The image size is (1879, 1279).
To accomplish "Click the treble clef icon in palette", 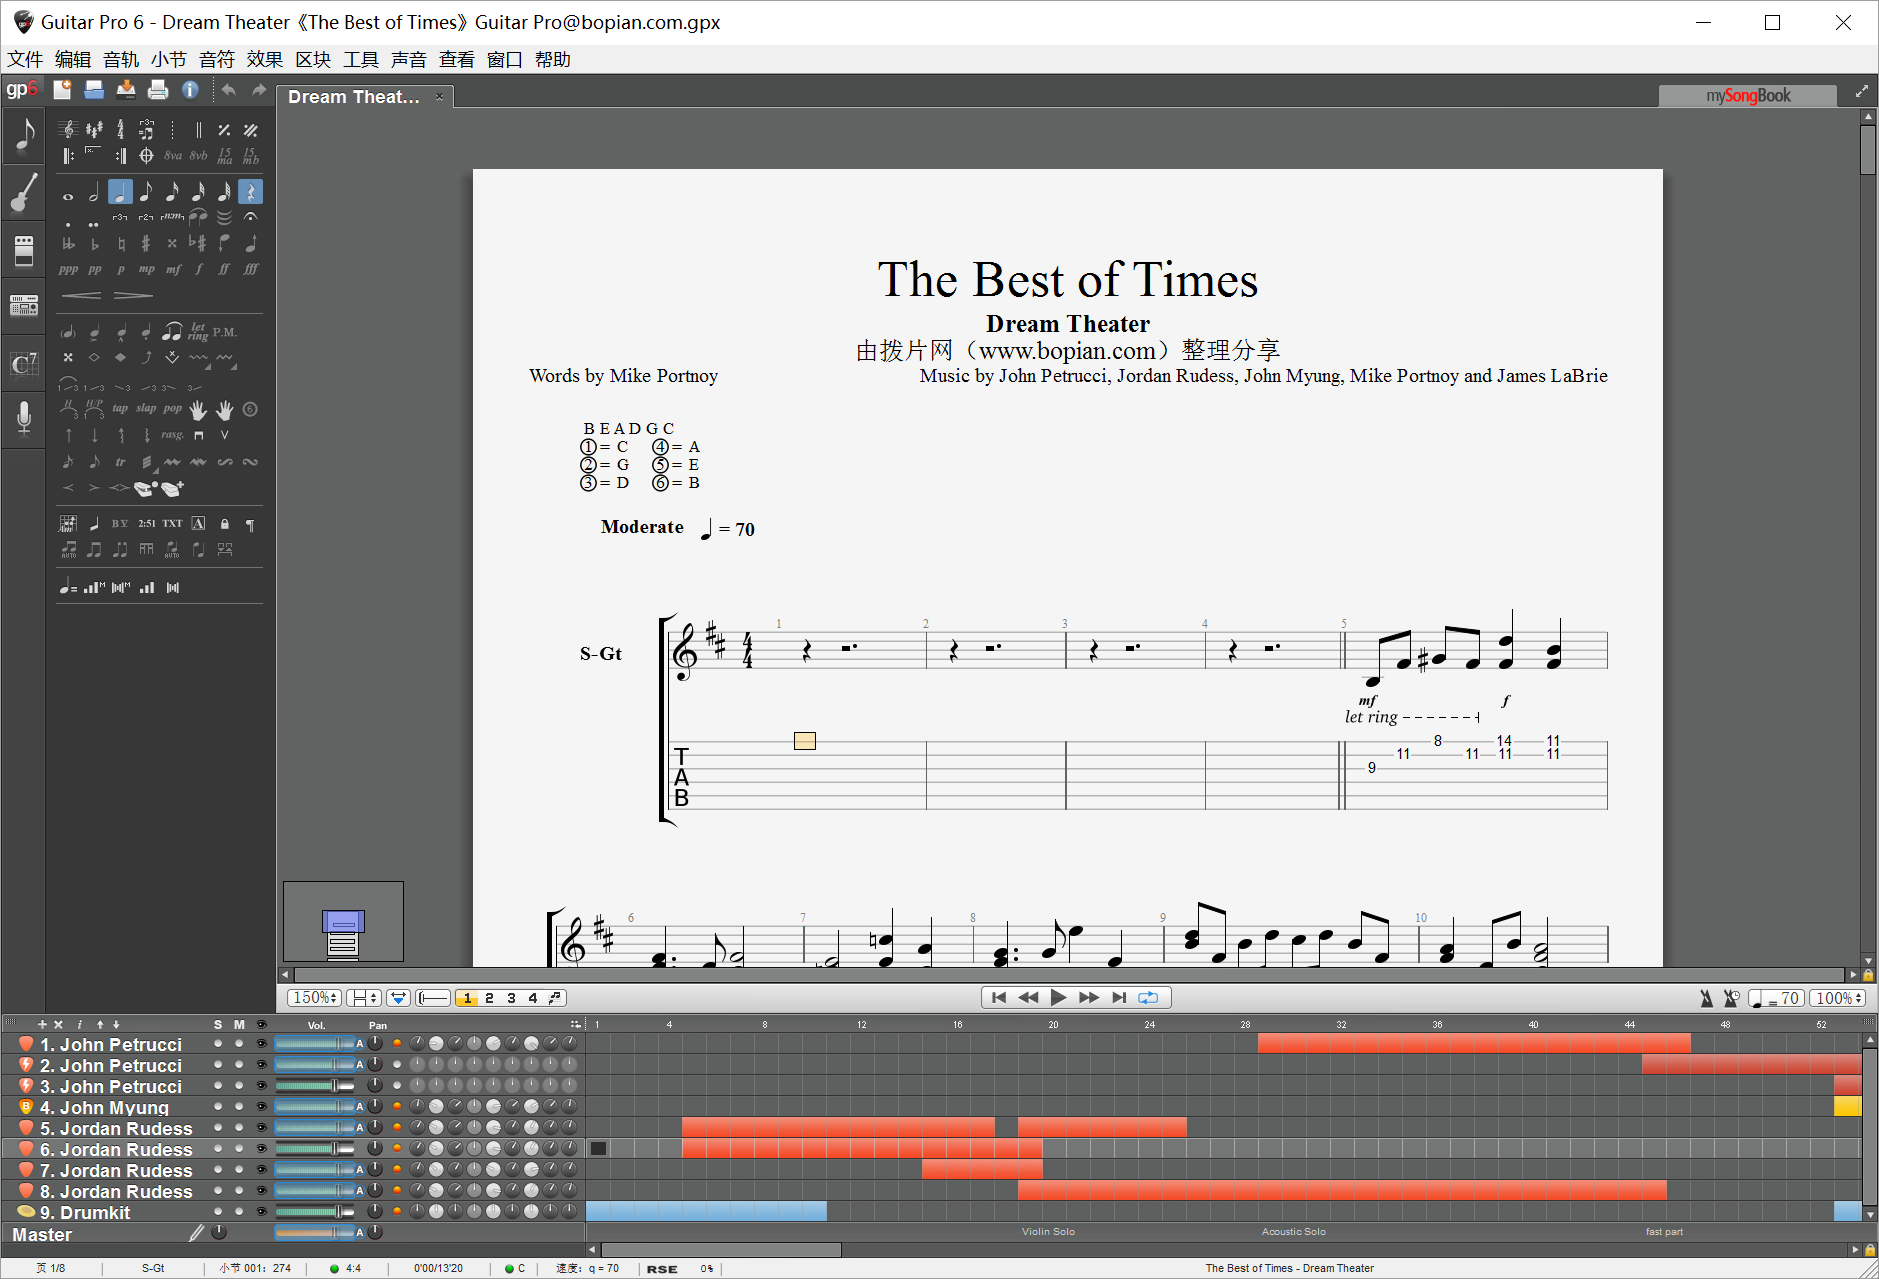I will coord(68,129).
